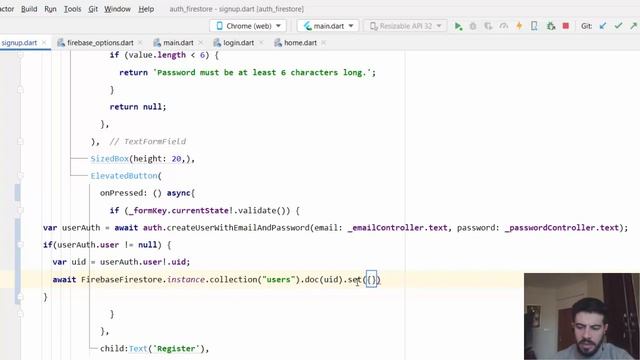
Task: Click _formKey in the validate line
Action: pos(146,211)
